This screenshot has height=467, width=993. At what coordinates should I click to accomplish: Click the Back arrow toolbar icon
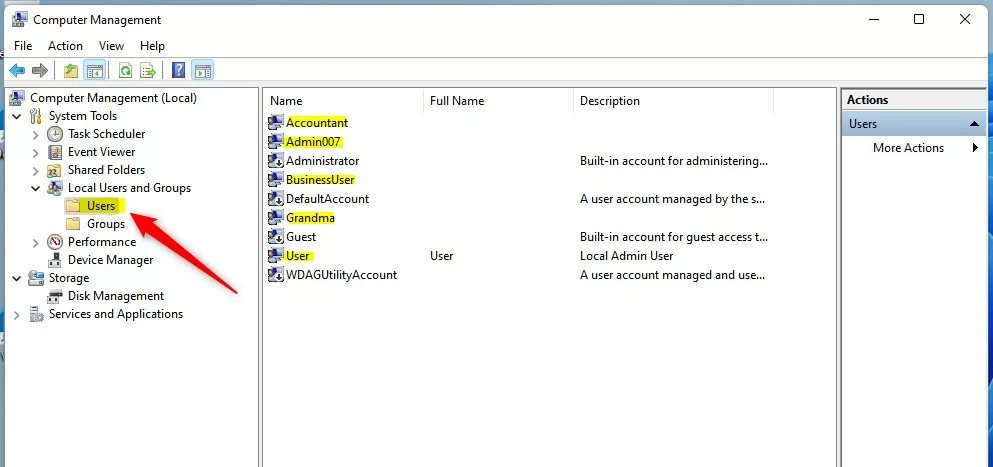pos(17,70)
